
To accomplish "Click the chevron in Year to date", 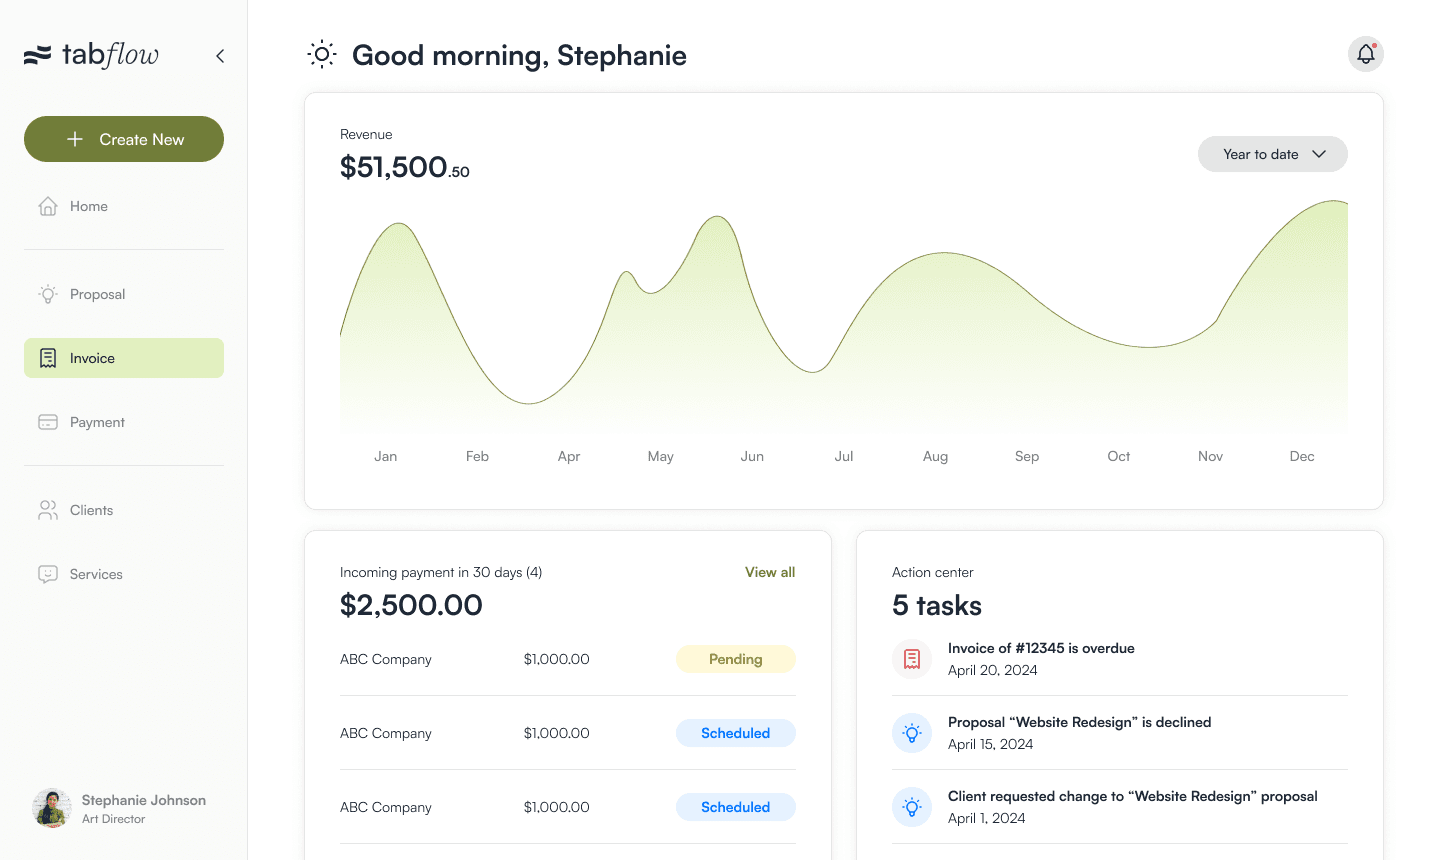I will tap(1319, 154).
